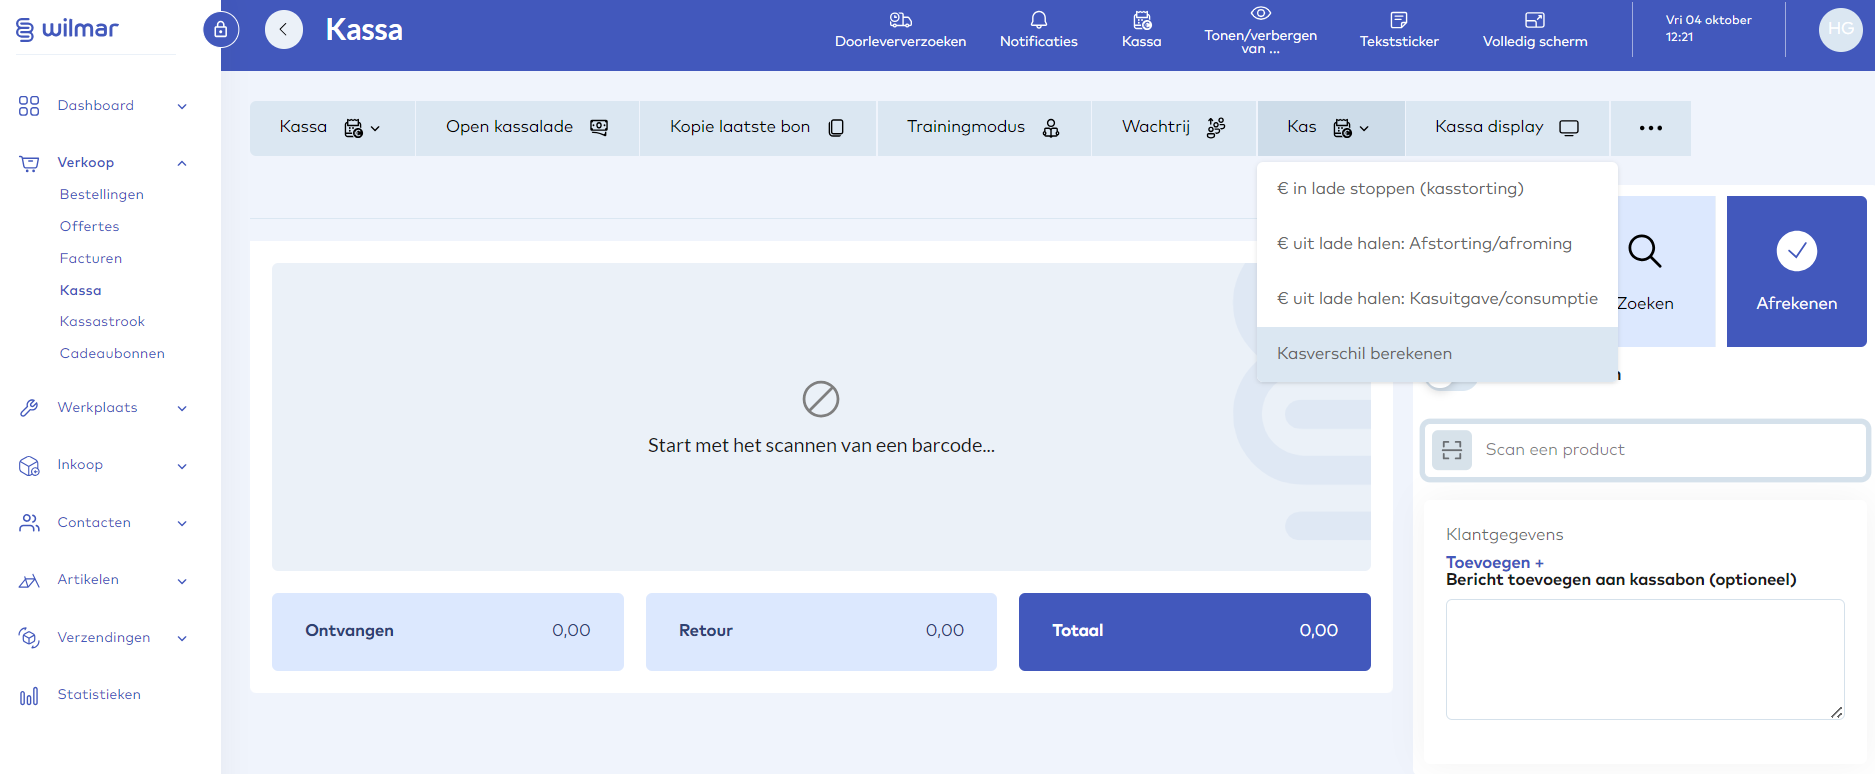Expand the Werkplaats sidebar section

click(182, 408)
